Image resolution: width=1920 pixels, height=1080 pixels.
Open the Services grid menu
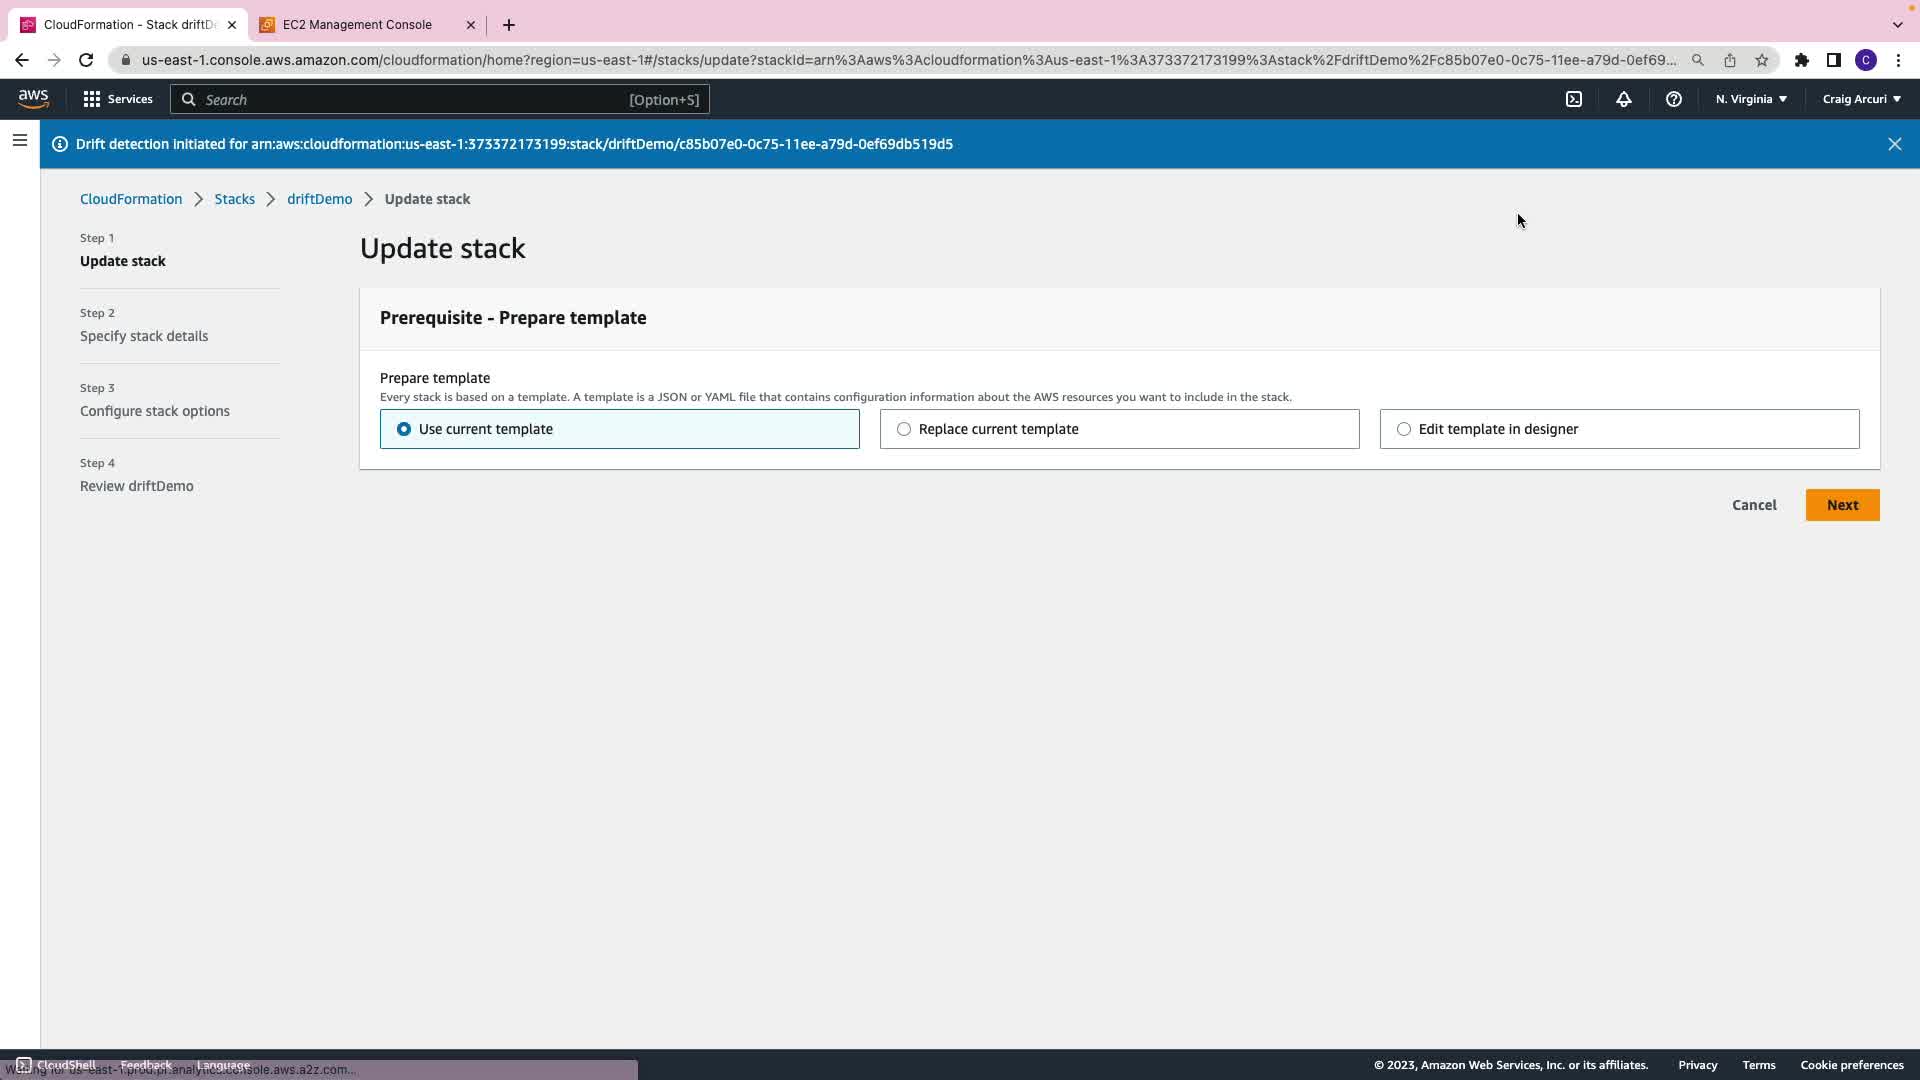[x=118, y=99]
